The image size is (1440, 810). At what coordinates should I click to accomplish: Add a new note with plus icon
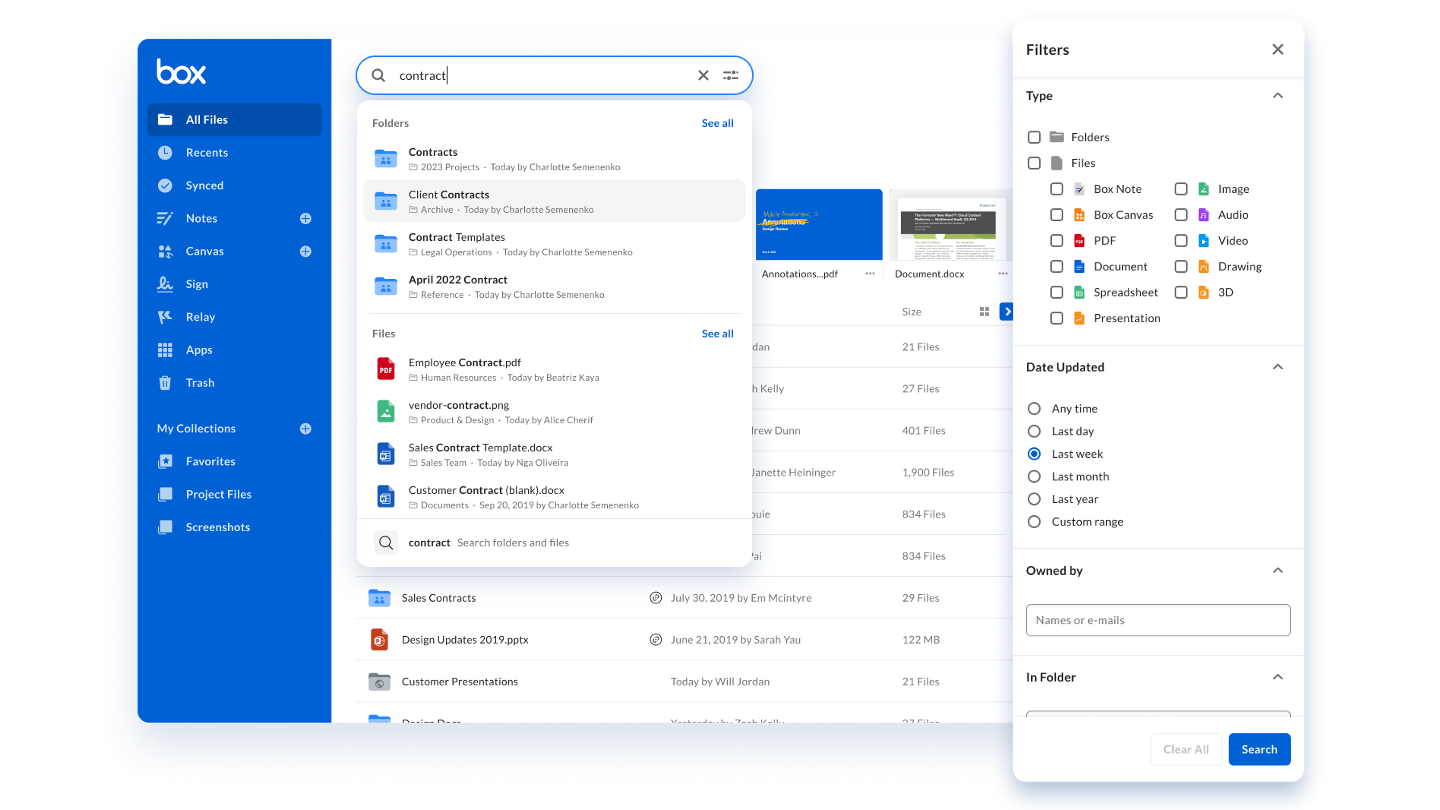[305, 218]
